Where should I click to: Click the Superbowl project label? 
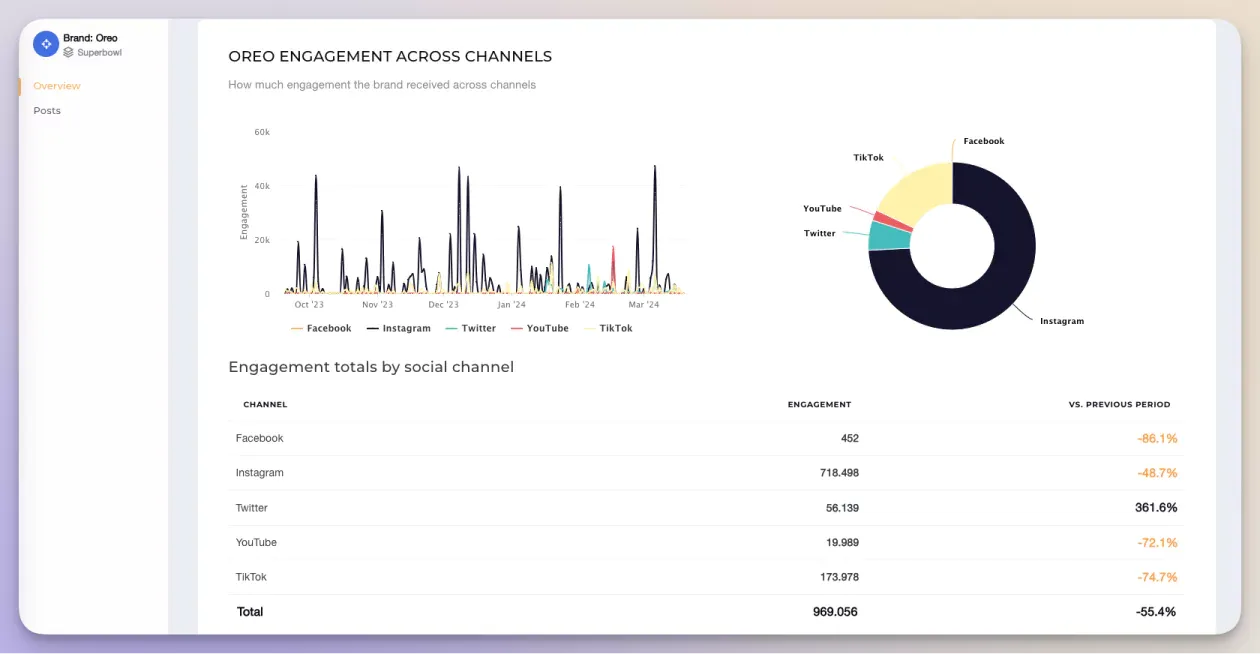[99, 52]
